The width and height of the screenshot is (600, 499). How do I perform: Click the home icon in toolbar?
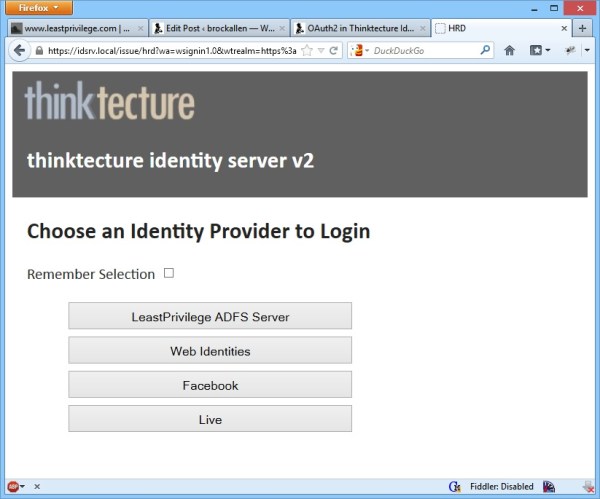510,49
